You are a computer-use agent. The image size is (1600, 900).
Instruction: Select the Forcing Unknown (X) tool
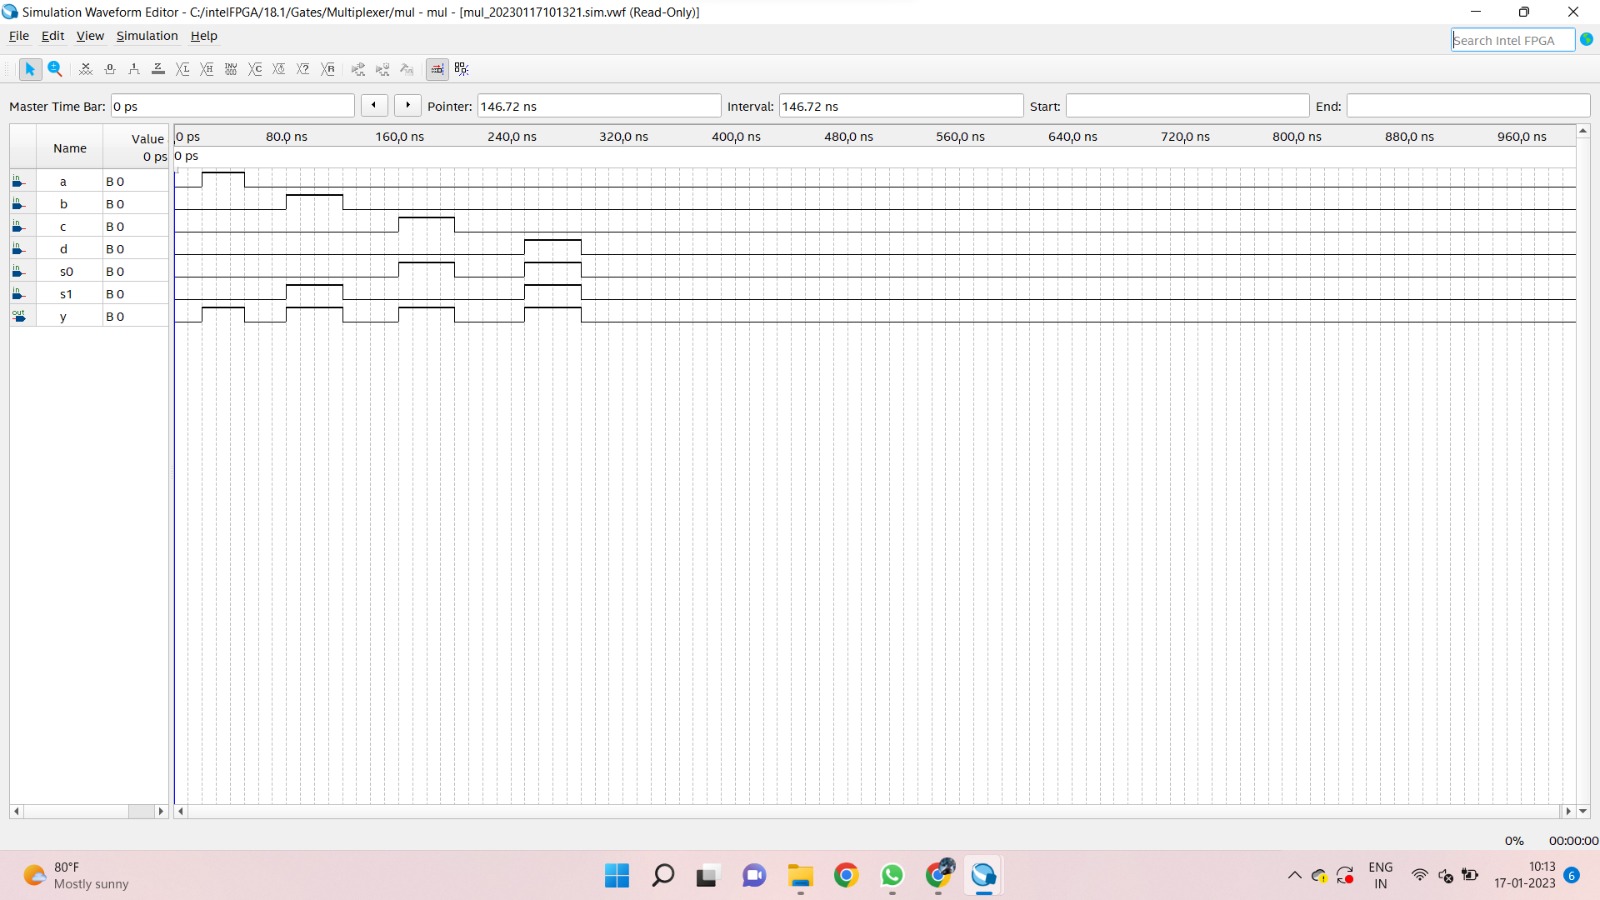(x=86, y=69)
